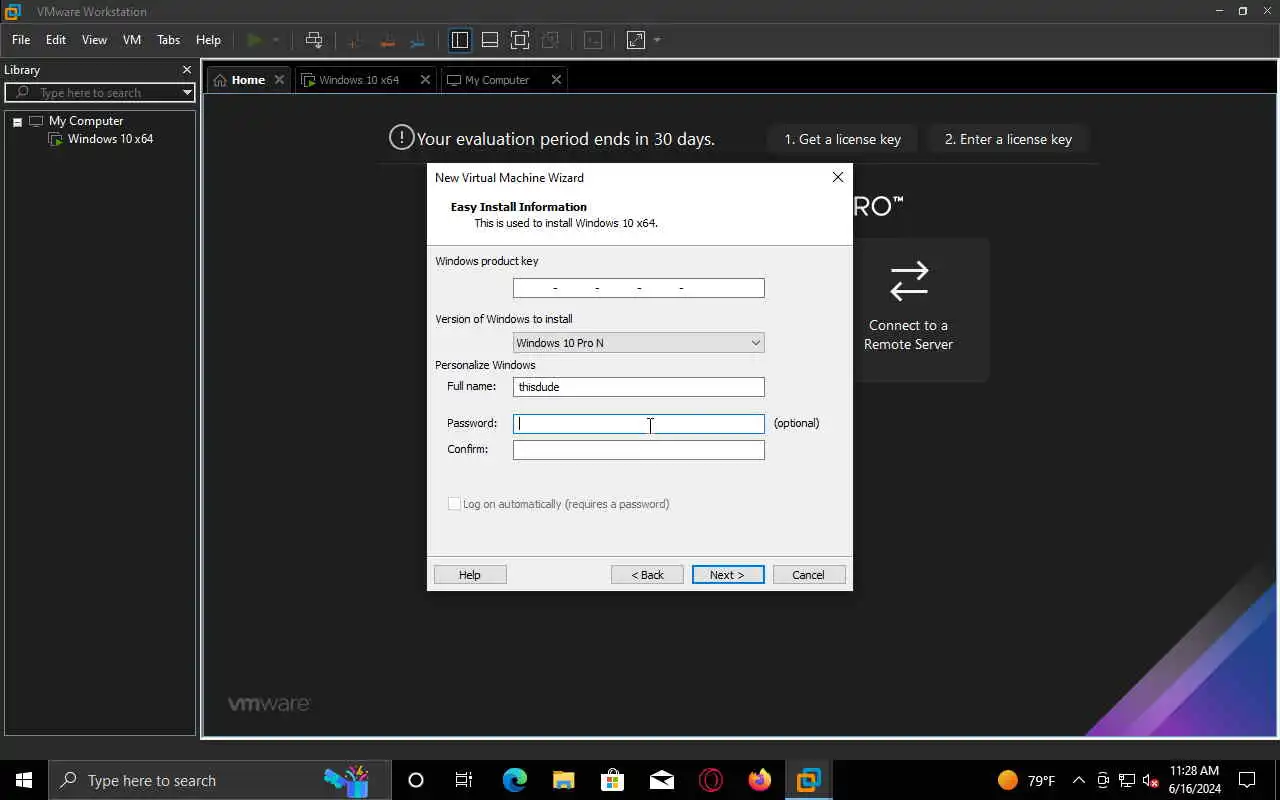Close the Windows 10 x64 tab

click(425, 80)
